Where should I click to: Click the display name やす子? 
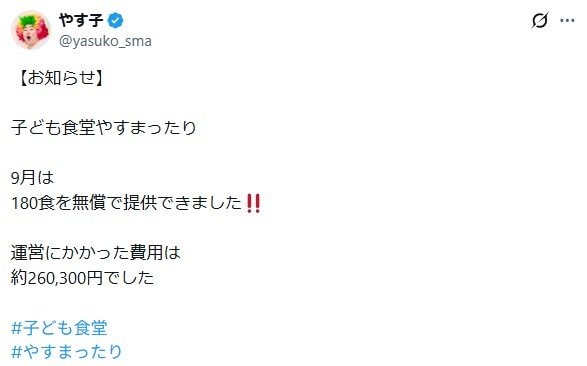pyautogui.click(x=81, y=20)
